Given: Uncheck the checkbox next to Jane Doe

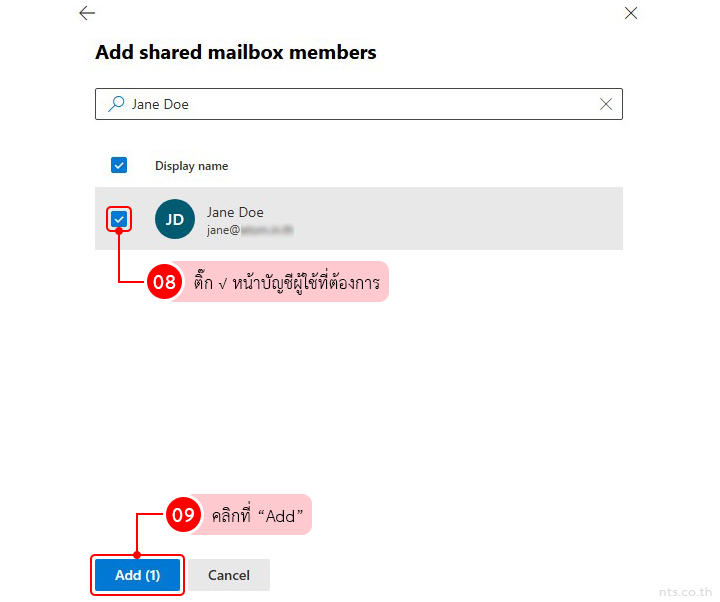Looking at the screenshot, I should click(x=119, y=218).
